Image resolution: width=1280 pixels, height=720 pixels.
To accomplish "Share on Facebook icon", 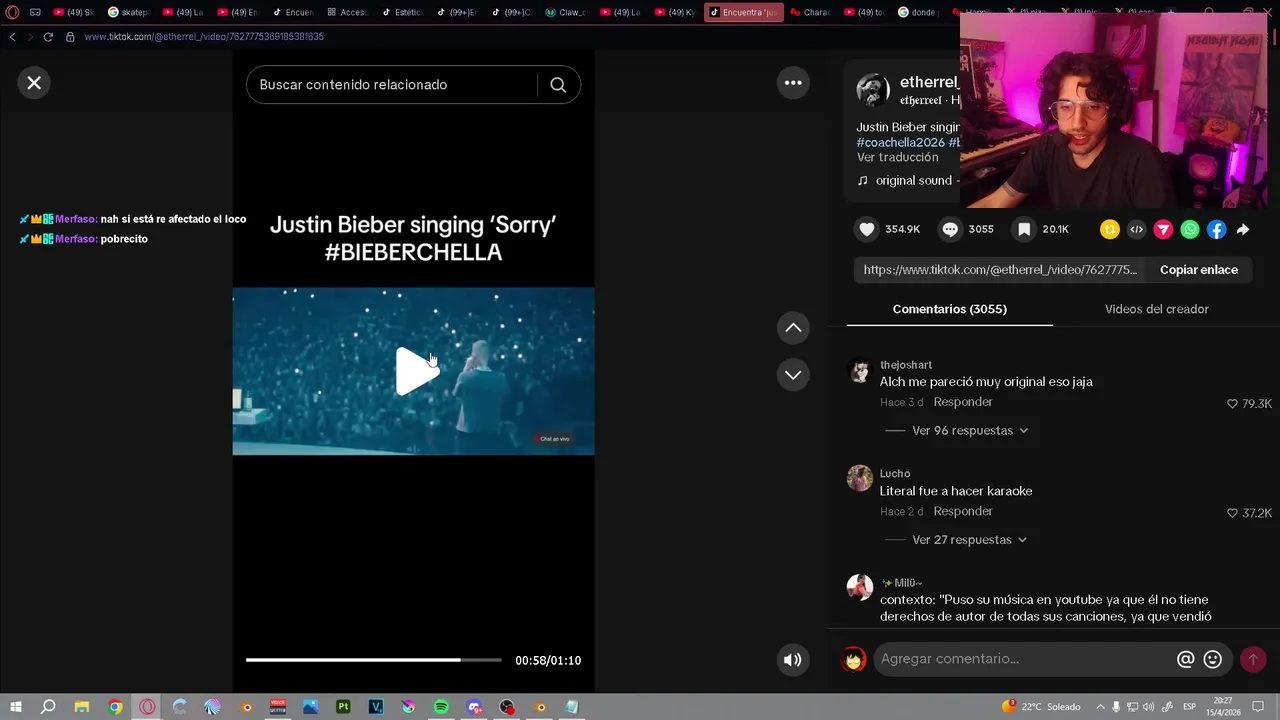I will pyautogui.click(x=1216, y=230).
